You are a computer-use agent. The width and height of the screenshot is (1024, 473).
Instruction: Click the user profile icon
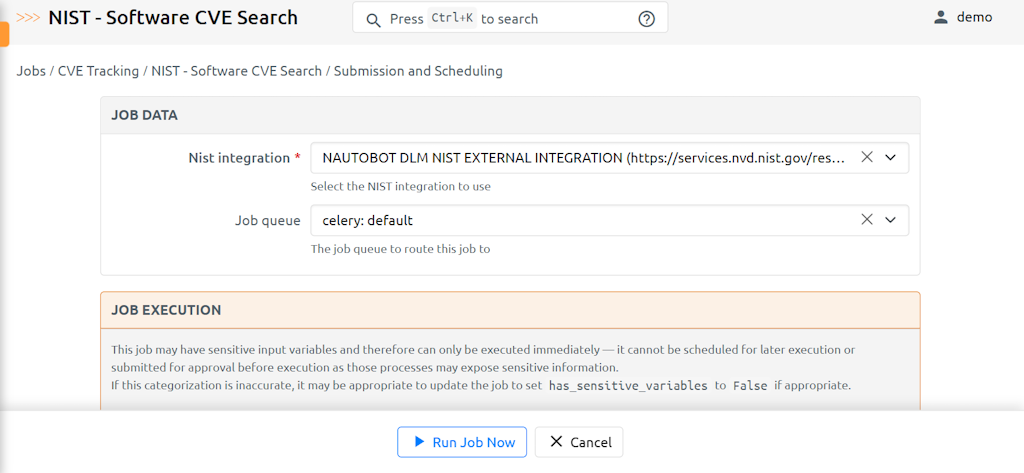(x=940, y=17)
